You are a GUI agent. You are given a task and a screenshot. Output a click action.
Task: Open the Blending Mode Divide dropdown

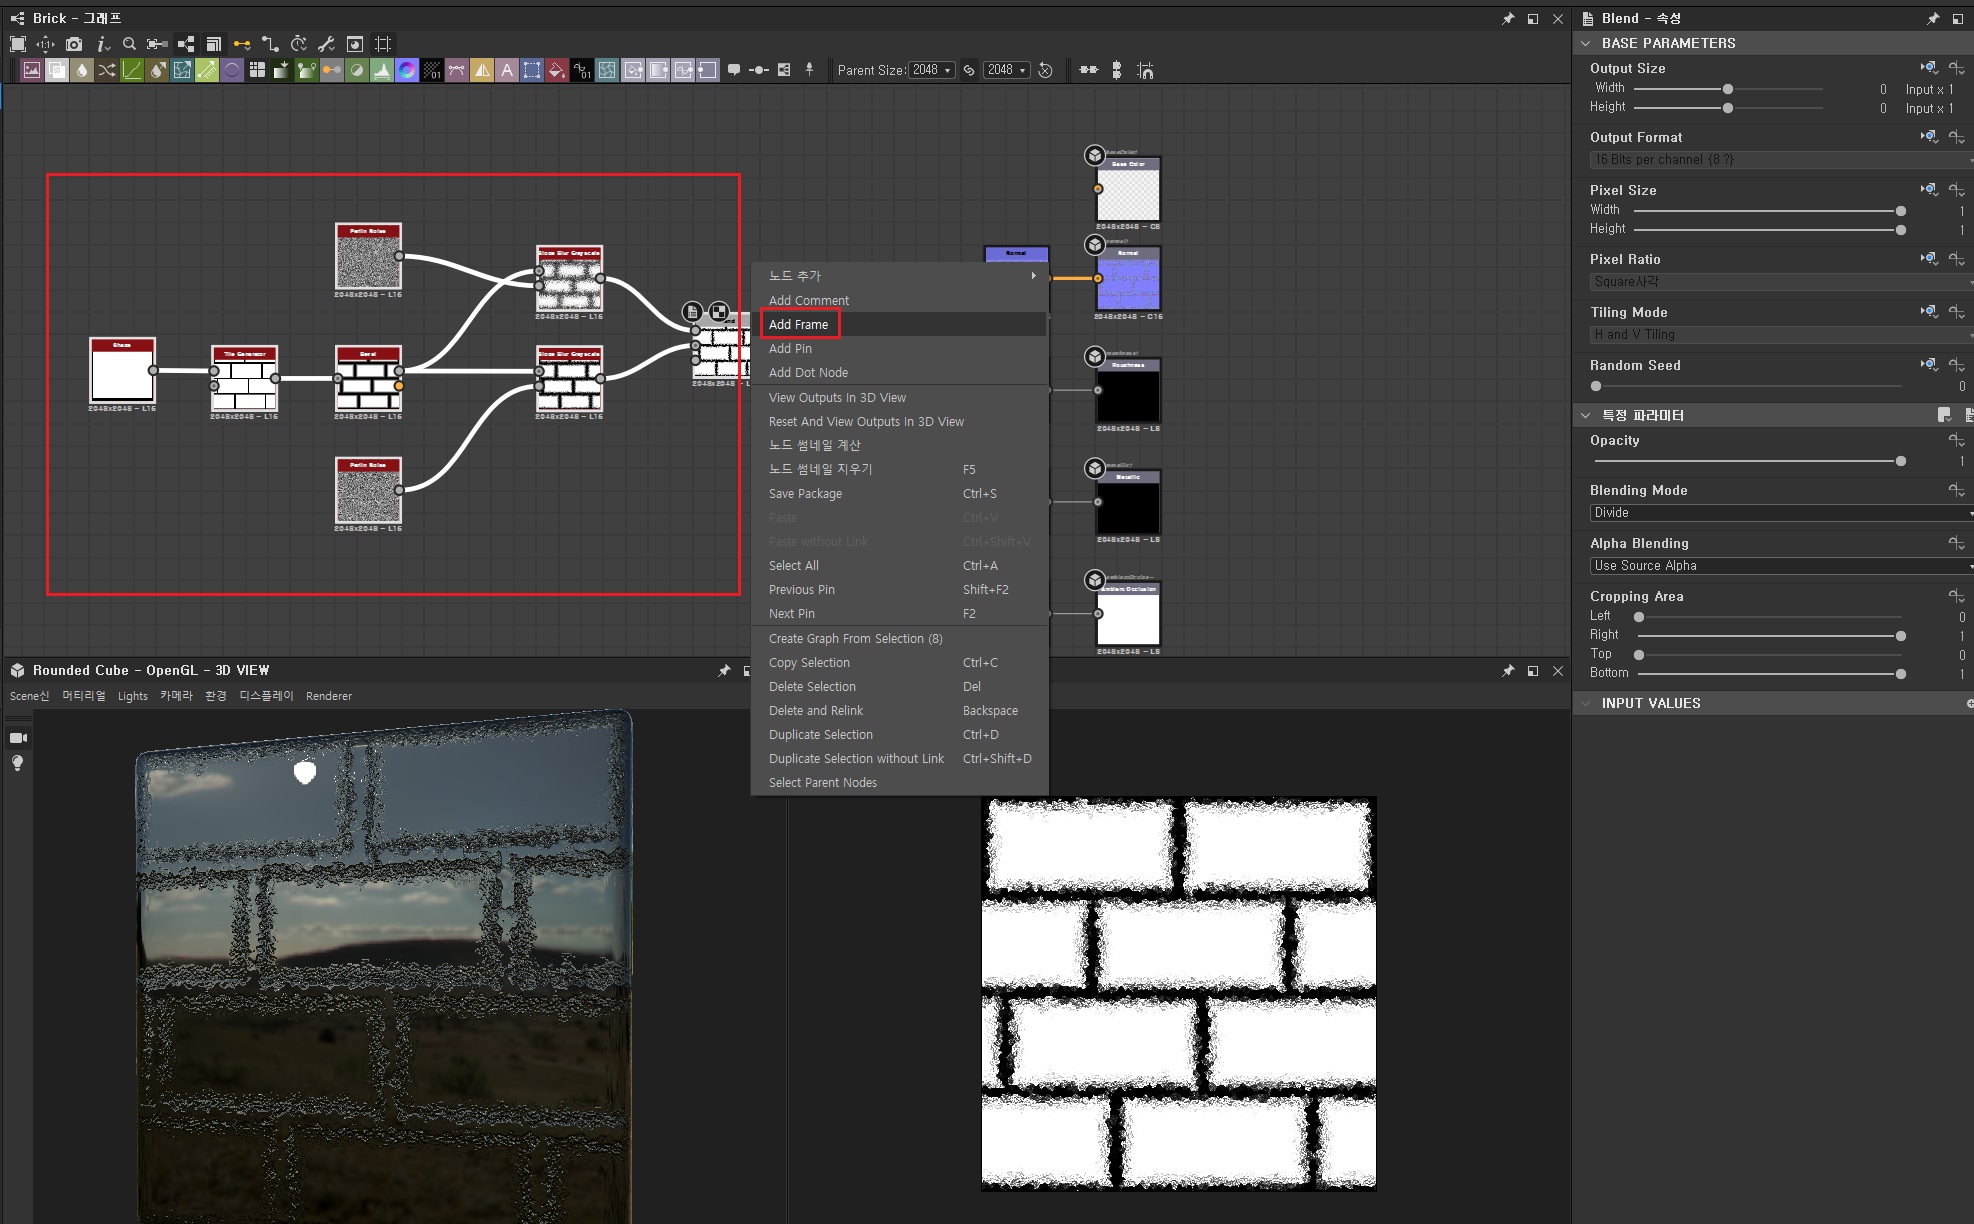[1780, 513]
